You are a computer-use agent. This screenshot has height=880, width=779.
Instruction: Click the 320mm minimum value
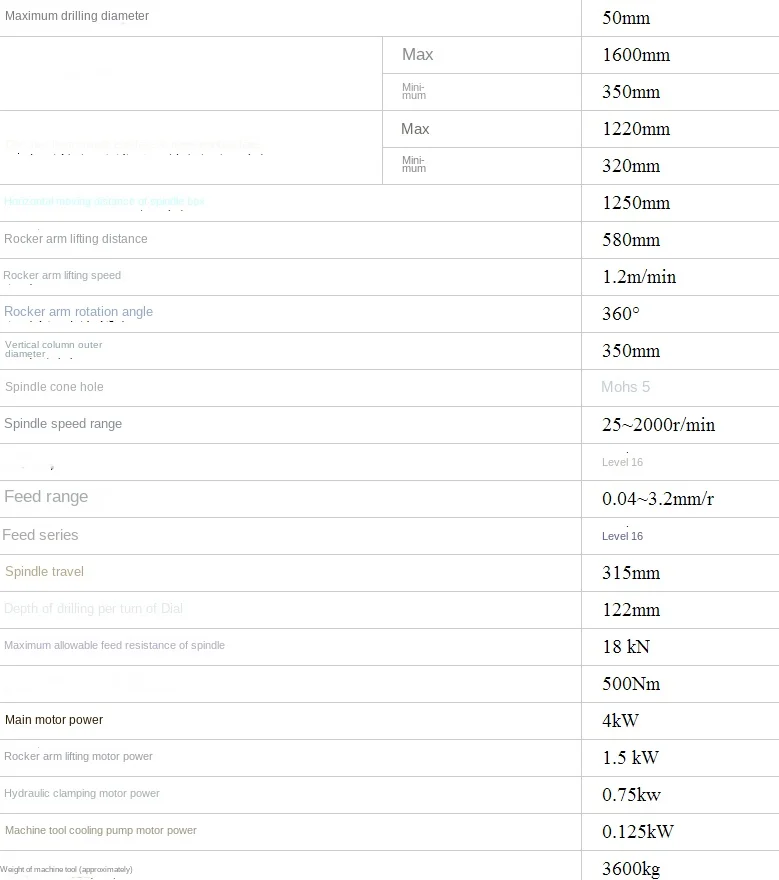(x=631, y=166)
